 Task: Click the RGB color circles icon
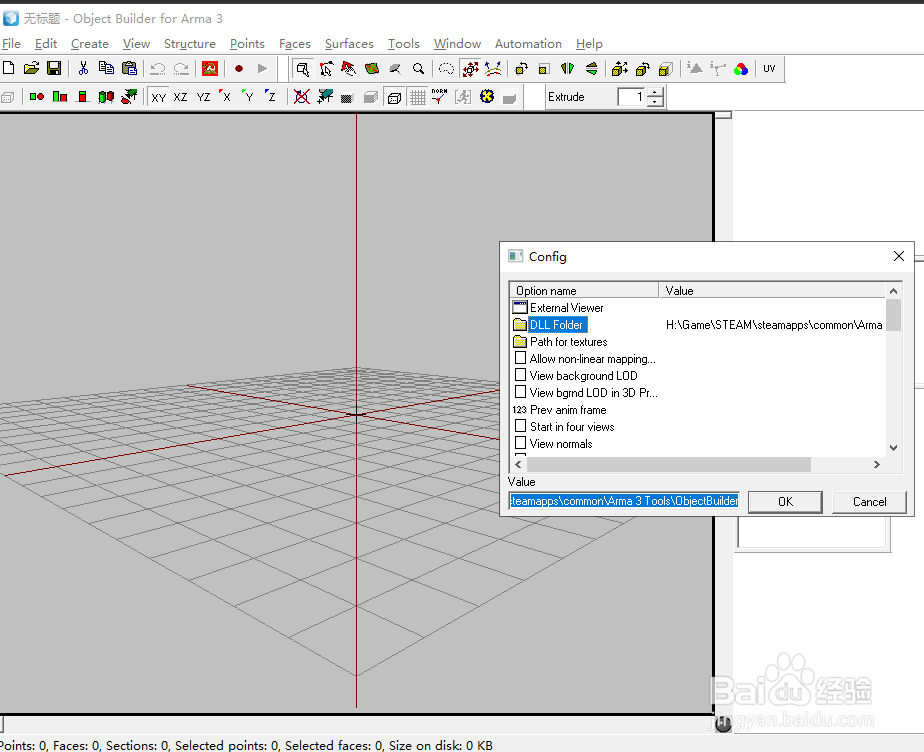pos(741,69)
